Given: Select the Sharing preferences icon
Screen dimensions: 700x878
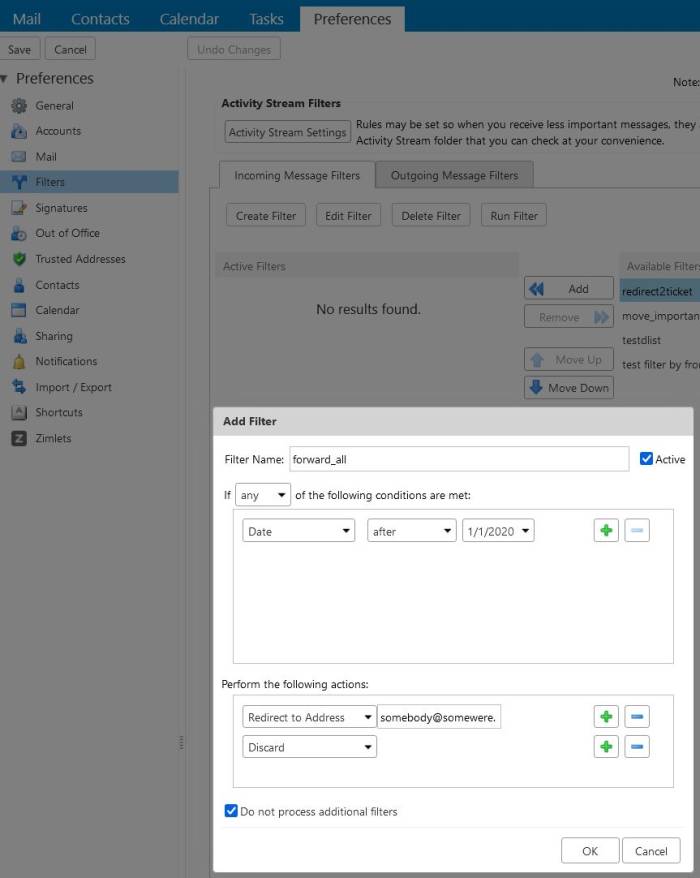Looking at the screenshot, I should pyautogui.click(x=18, y=335).
